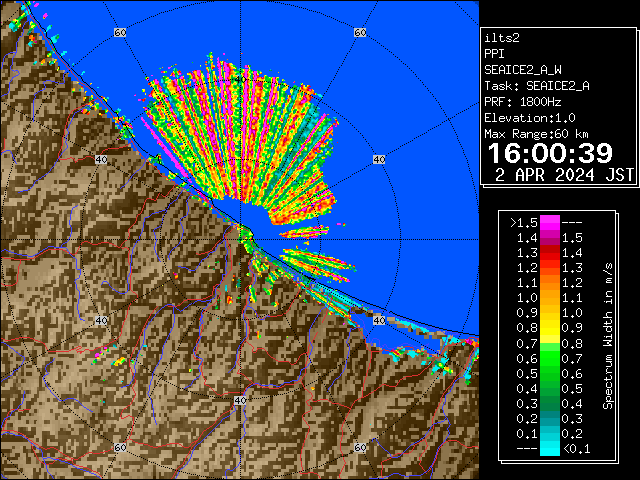Click the ilts2 radar site label

point(502,38)
